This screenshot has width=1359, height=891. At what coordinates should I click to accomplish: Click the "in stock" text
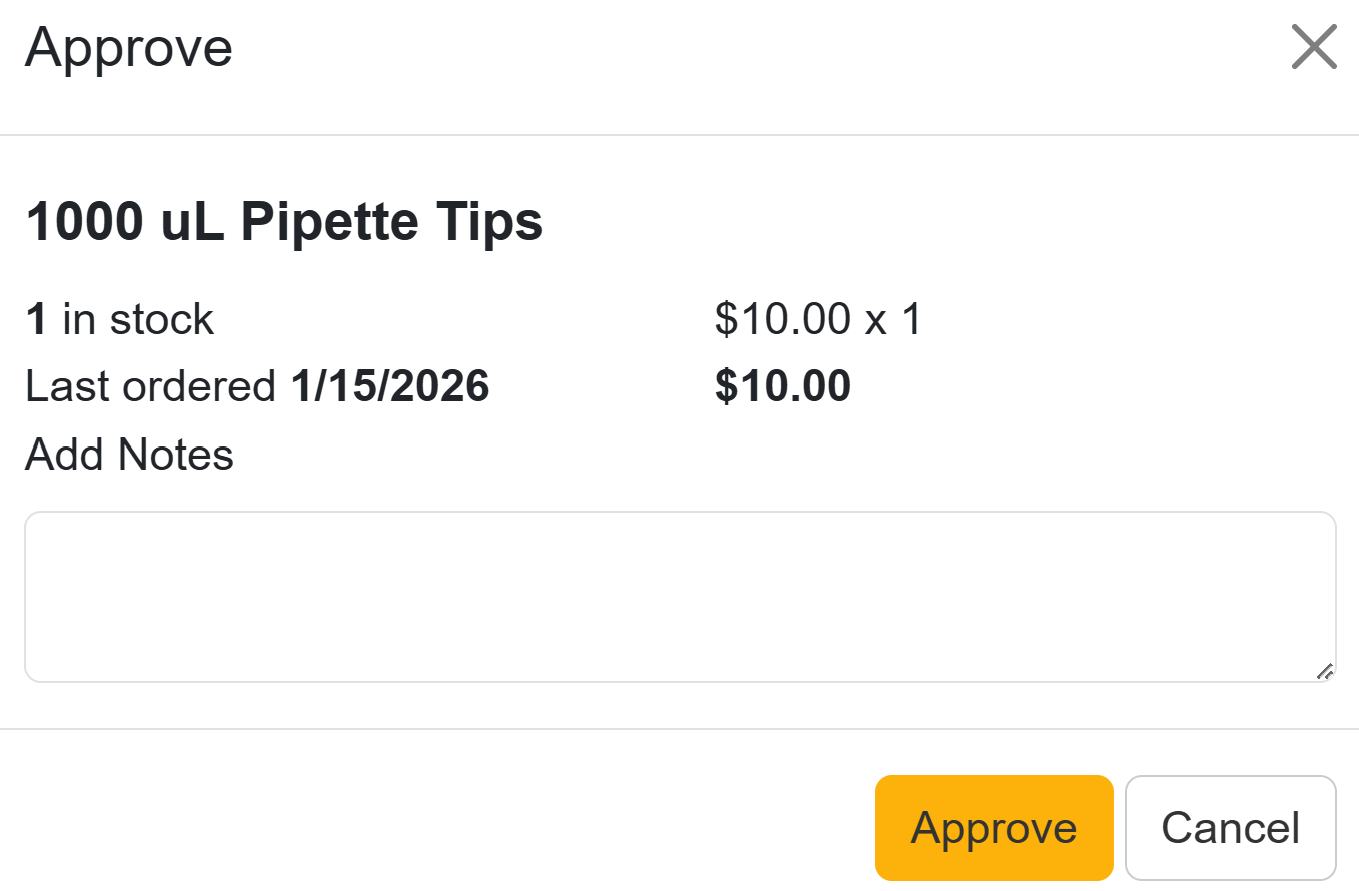(x=138, y=320)
